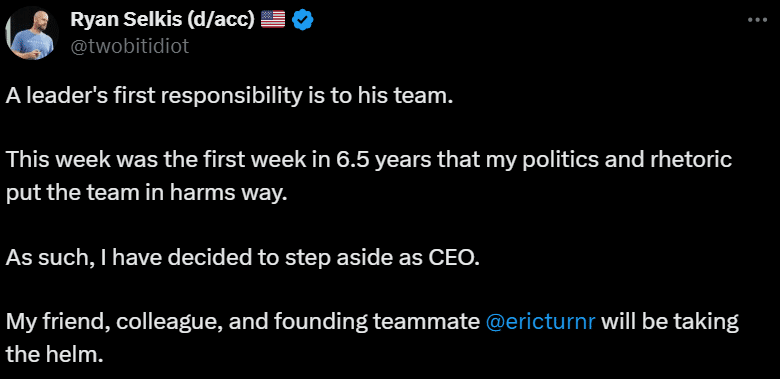Open the three-dot more options menu
This screenshot has width=780, height=379.
coord(758,20)
